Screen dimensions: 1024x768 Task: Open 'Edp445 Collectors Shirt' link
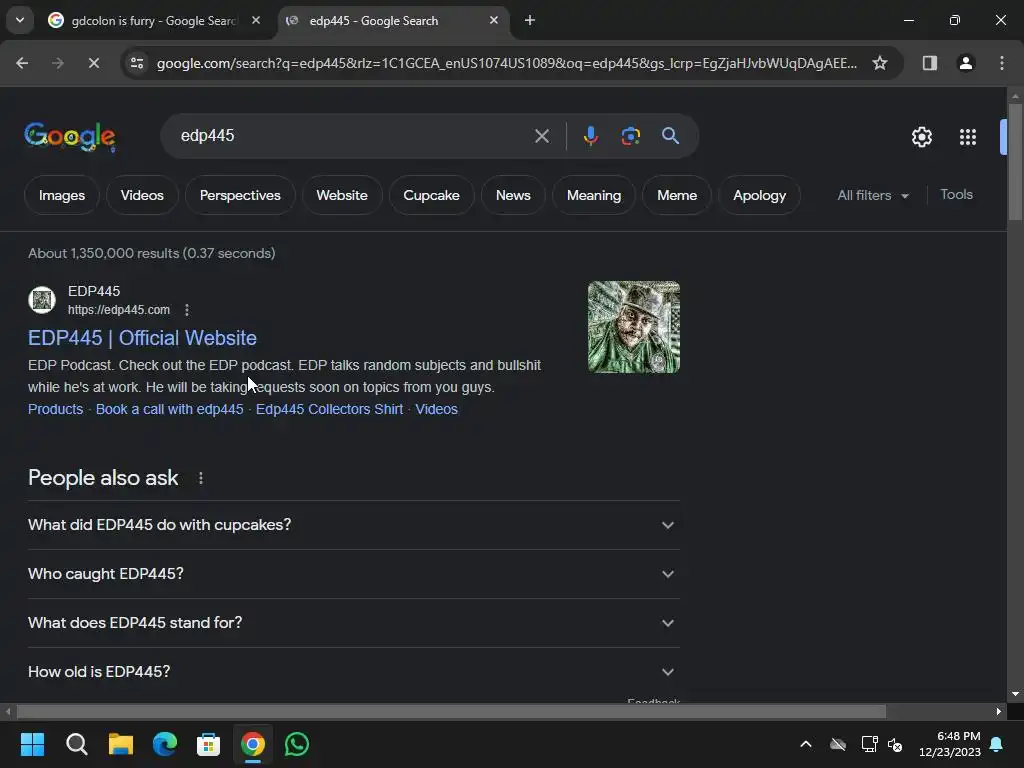click(329, 409)
